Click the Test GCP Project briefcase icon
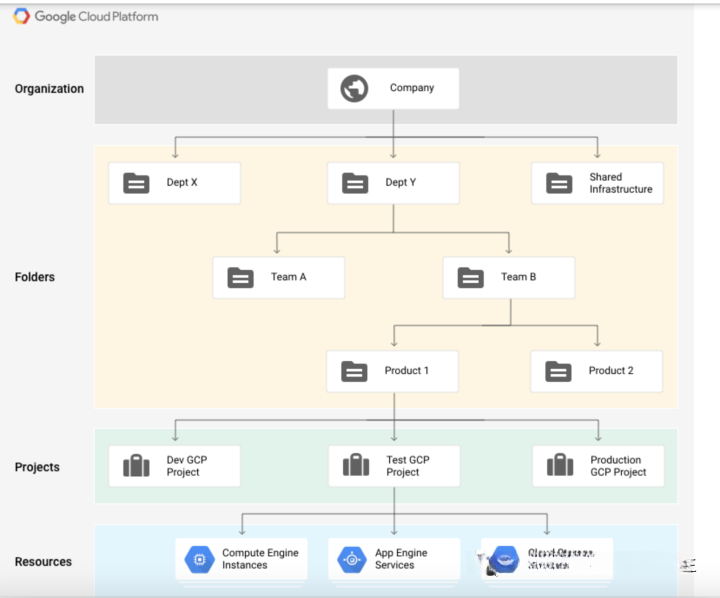The width and height of the screenshot is (720, 598). [x=356, y=464]
